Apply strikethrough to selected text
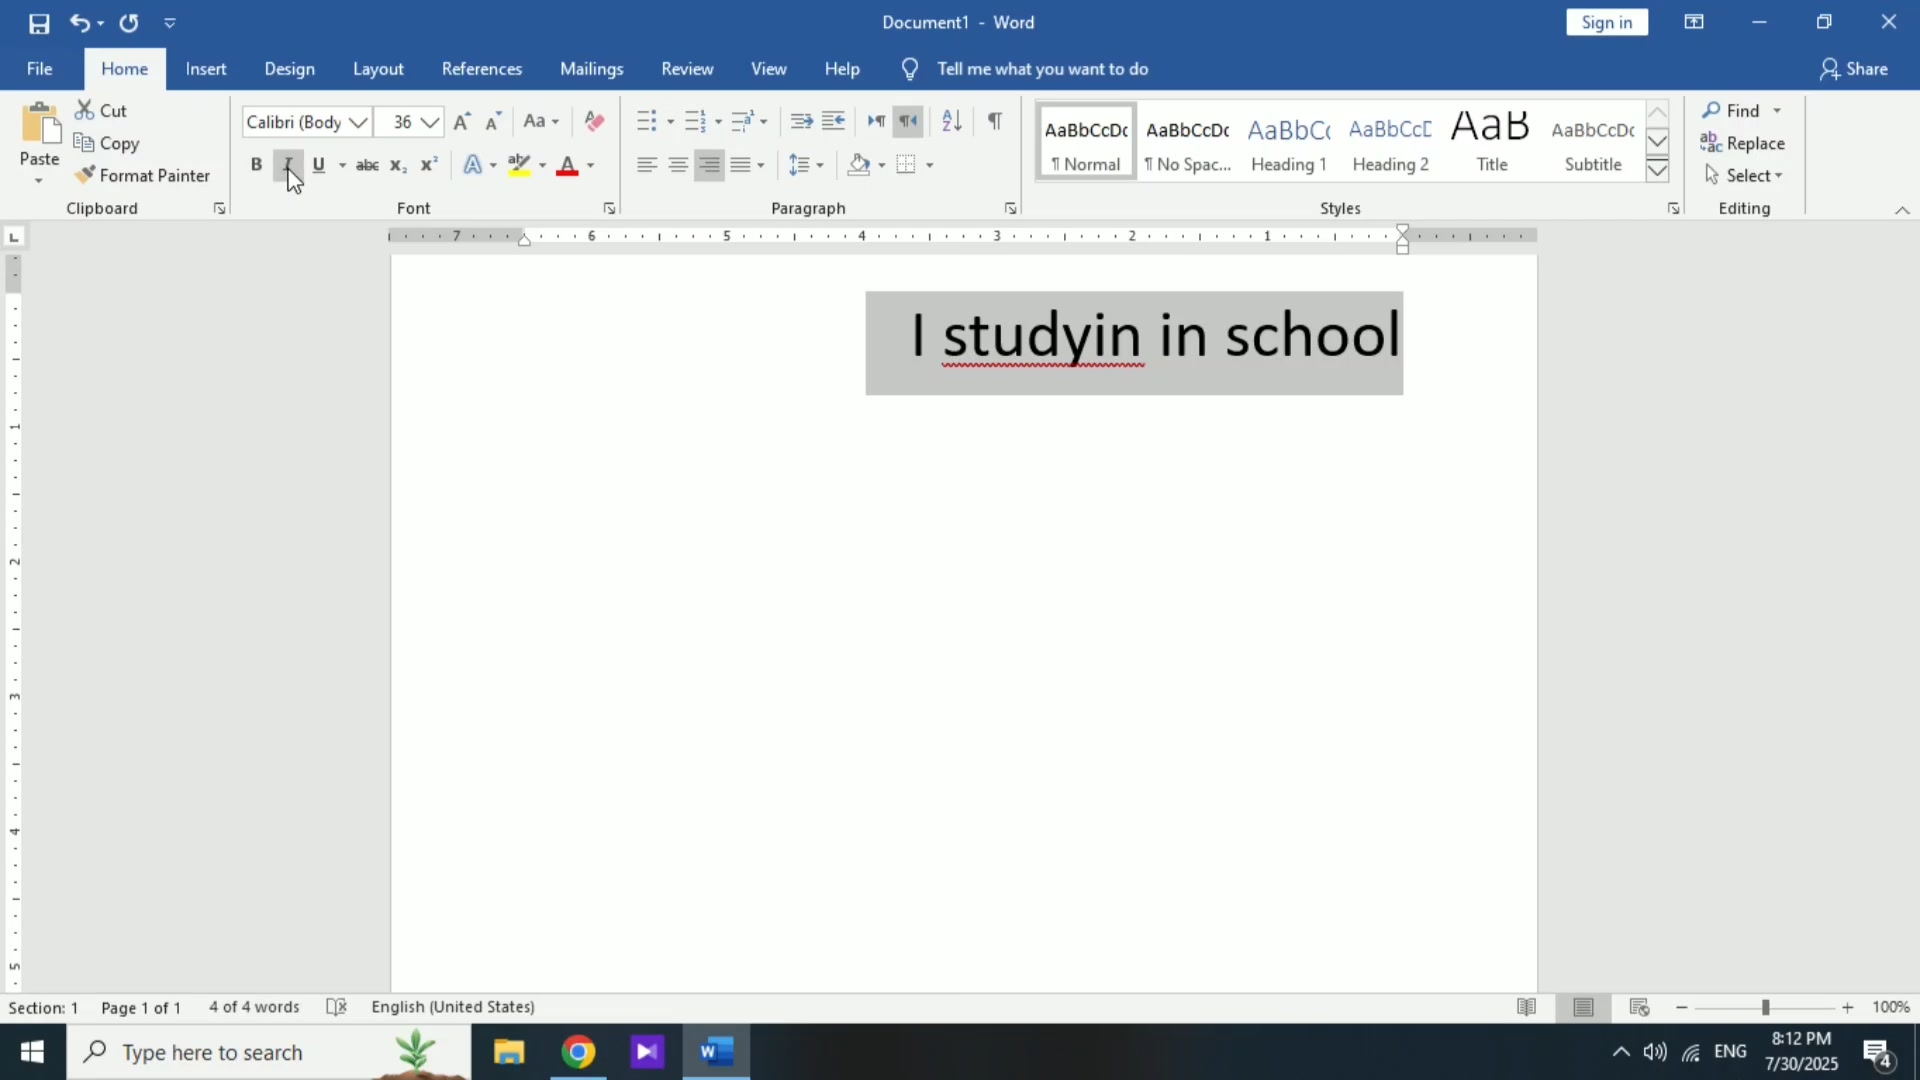1920x1080 pixels. 367,165
